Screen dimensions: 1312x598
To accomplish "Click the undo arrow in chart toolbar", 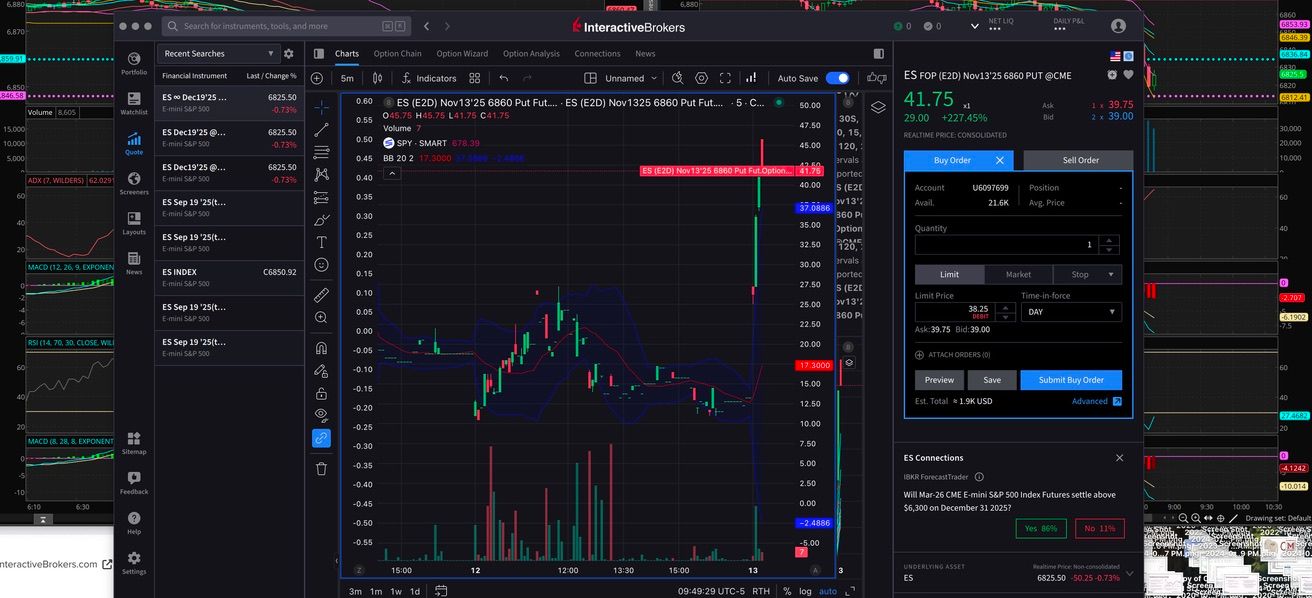I will point(504,78).
